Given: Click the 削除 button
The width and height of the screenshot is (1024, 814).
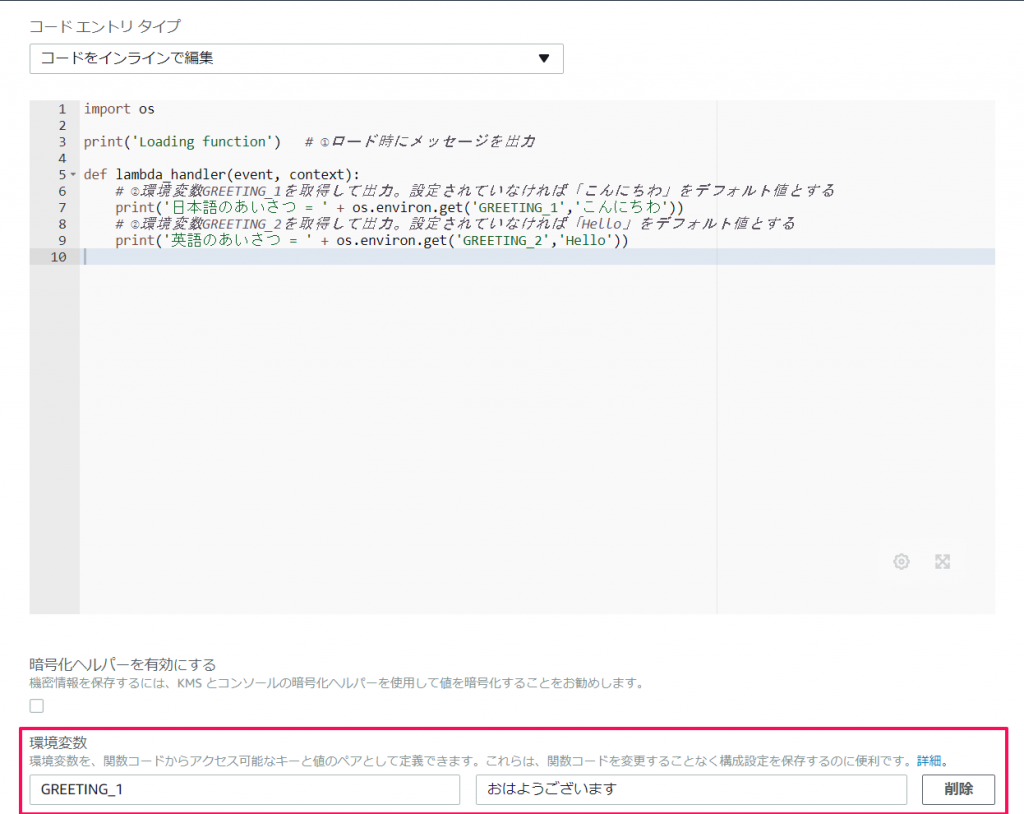Looking at the screenshot, I should tap(958, 789).
